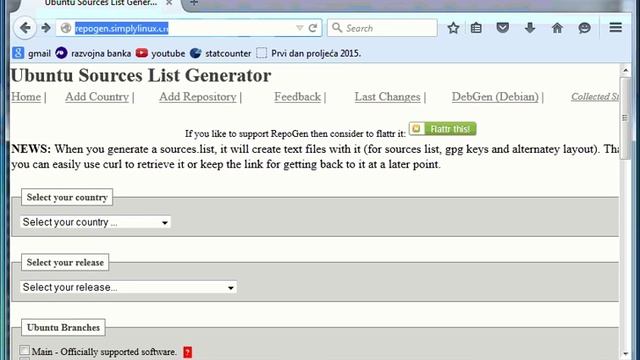Click the browser forward arrow
This screenshot has height=360, width=640.
pos(46,28)
